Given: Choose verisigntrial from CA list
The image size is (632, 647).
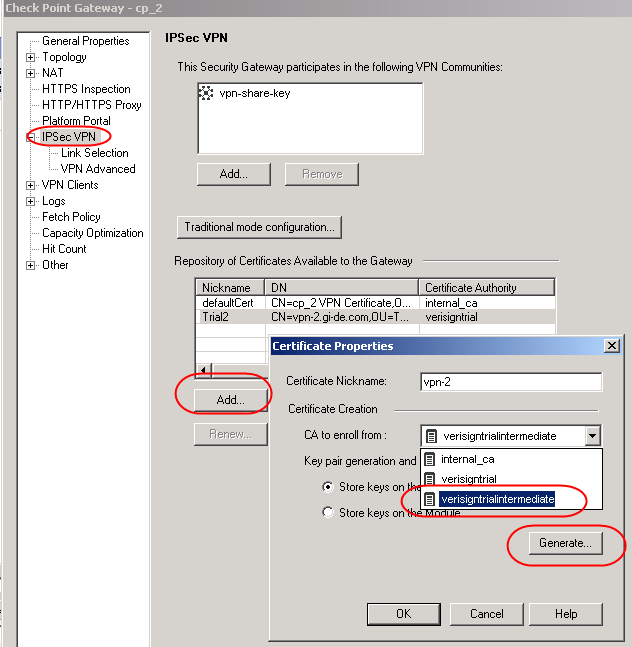Looking at the screenshot, I should pyautogui.click(x=511, y=479).
